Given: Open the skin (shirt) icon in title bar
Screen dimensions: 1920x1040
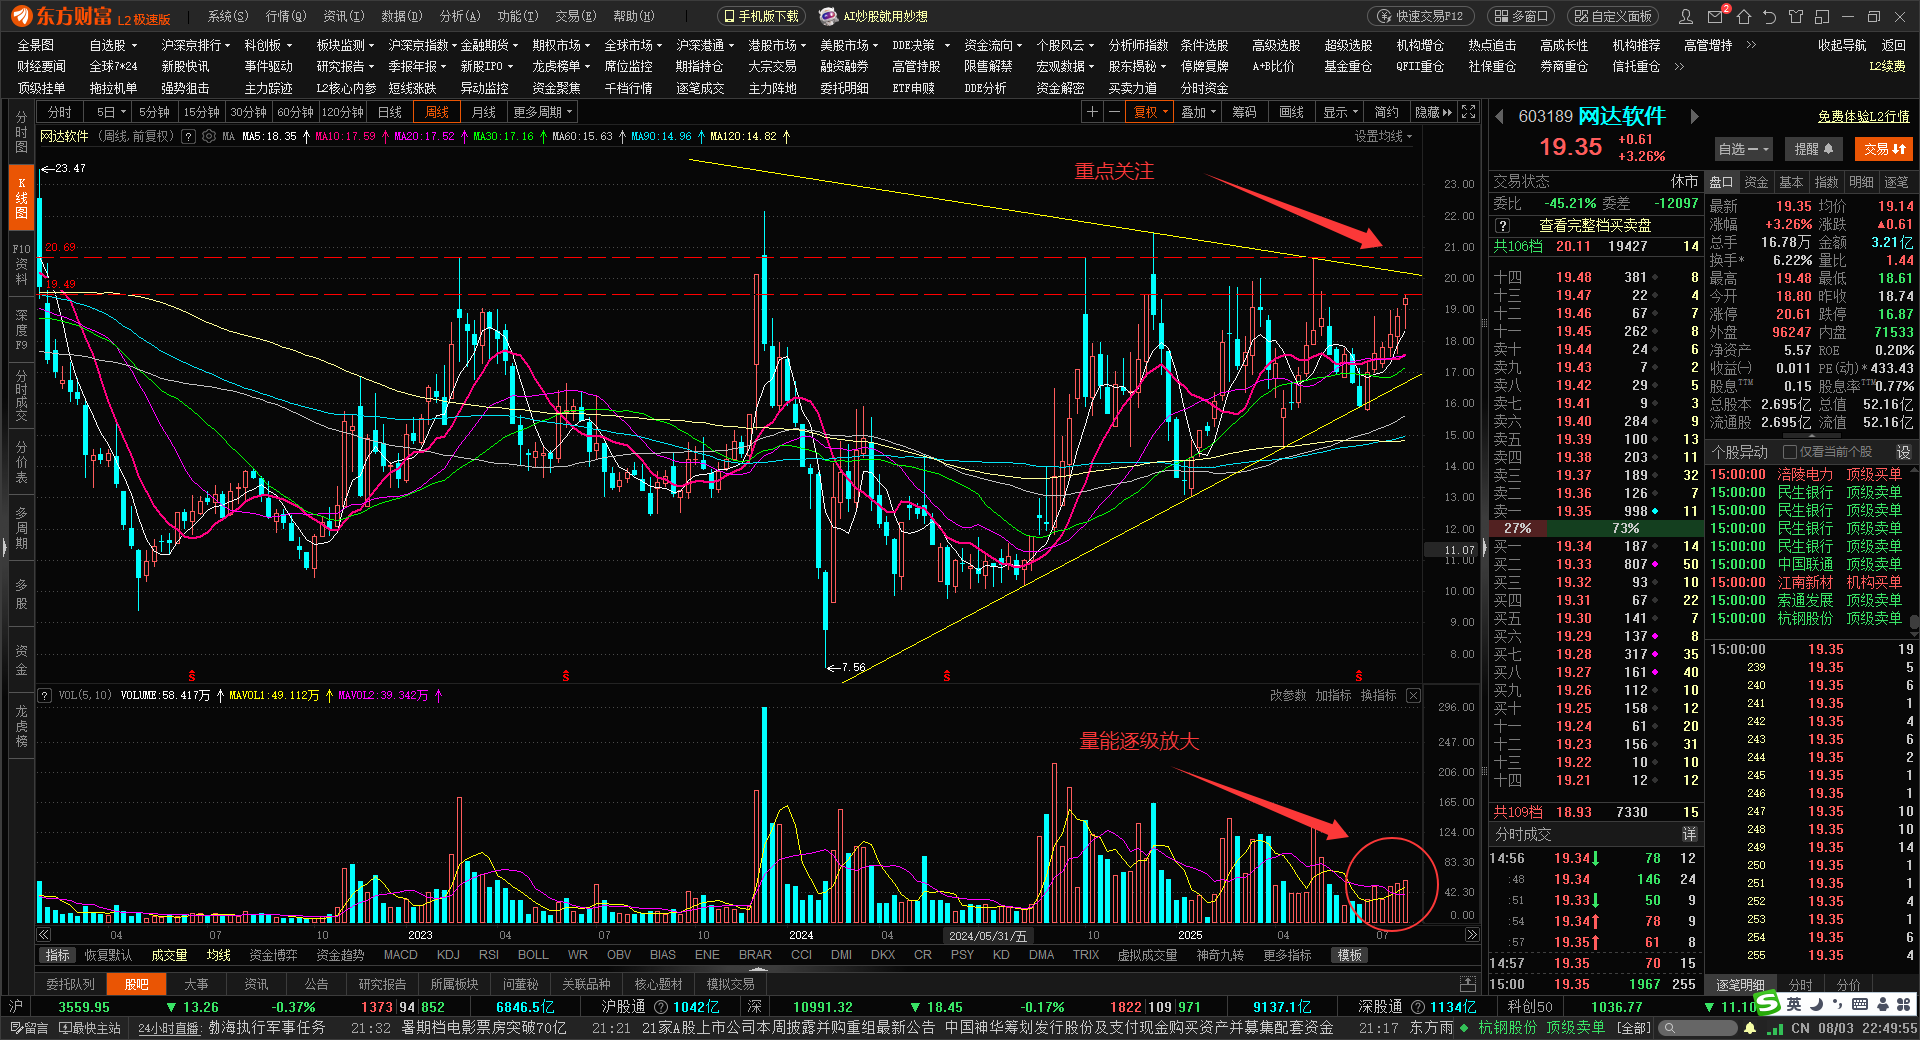Looking at the screenshot, I should pyautogui.click(x=1796, y=16).
